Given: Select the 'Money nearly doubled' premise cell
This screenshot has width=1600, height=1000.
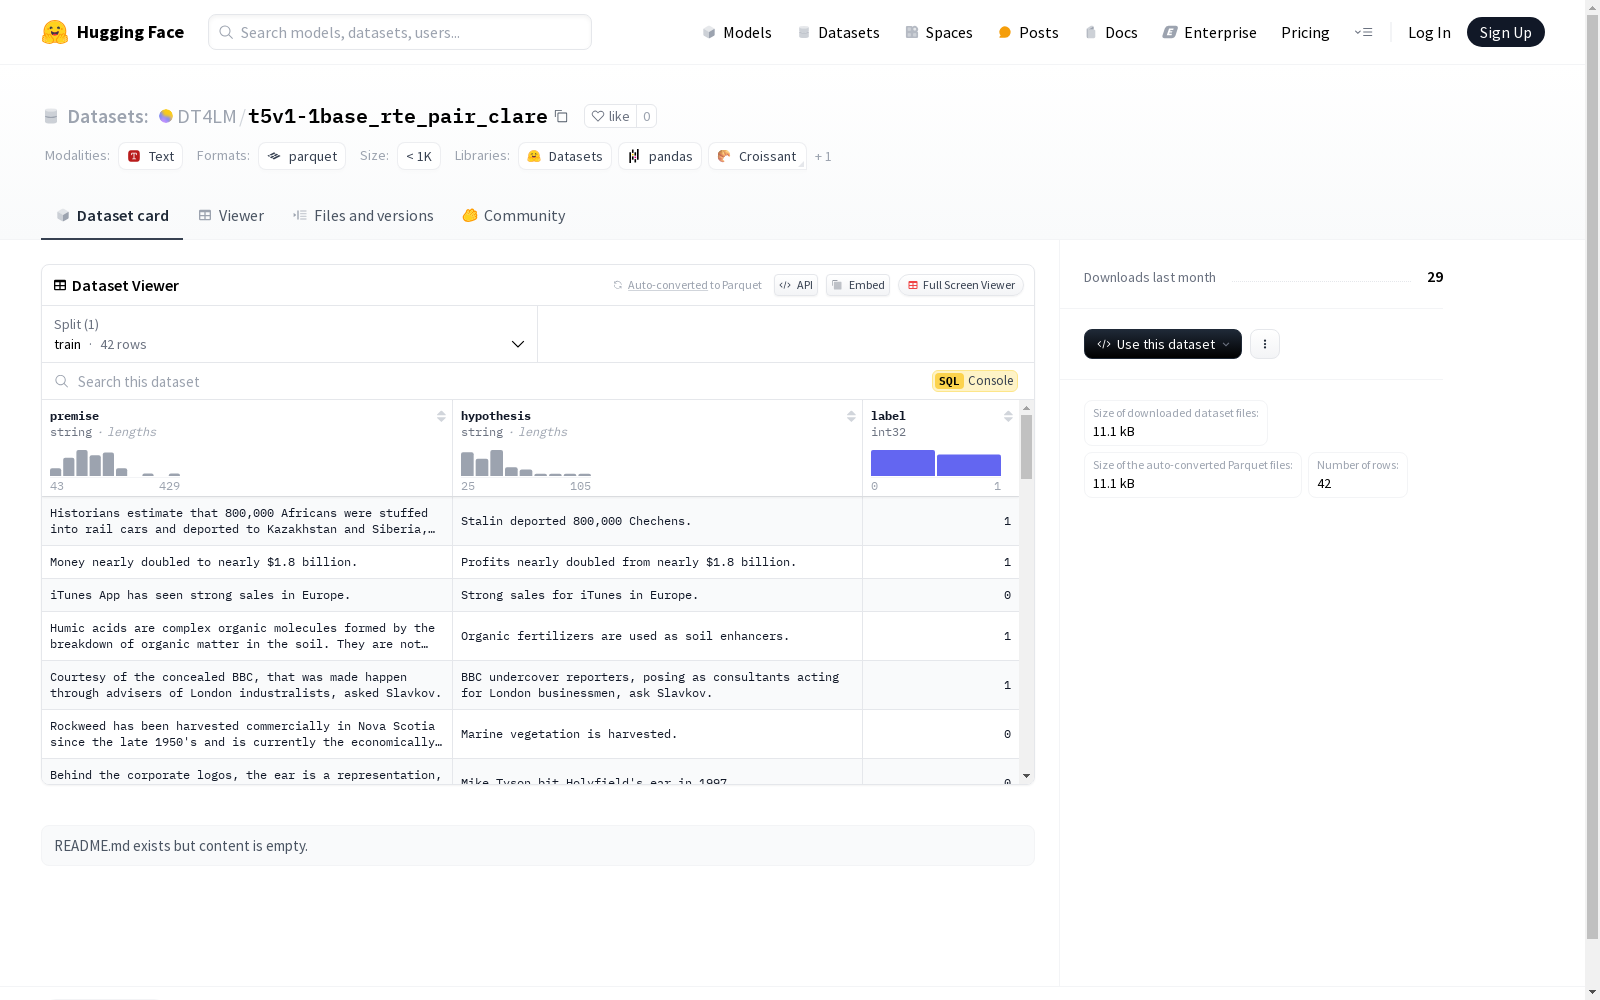Looking at the screenshot, I should pos(247,562).
